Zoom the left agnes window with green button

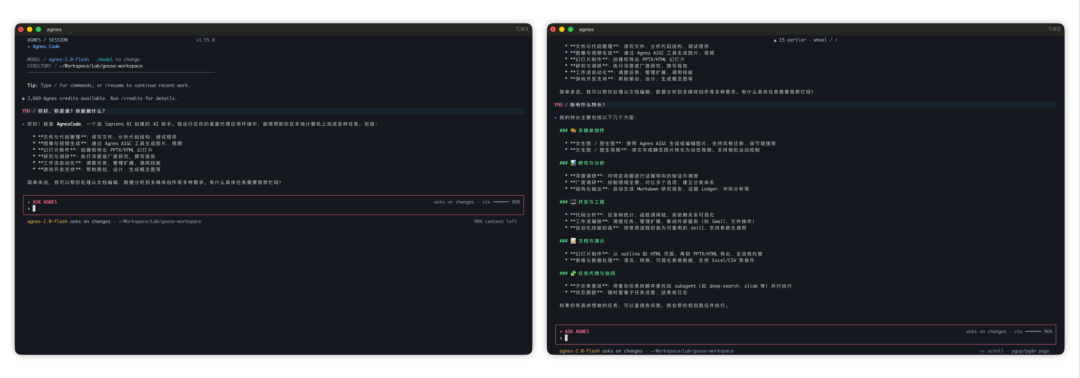coord(39,30)
